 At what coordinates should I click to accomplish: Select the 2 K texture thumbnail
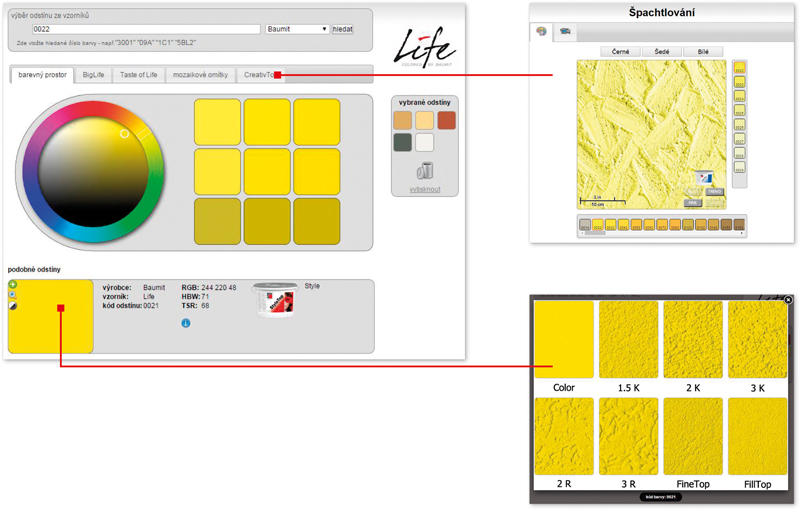coord(693,339)
